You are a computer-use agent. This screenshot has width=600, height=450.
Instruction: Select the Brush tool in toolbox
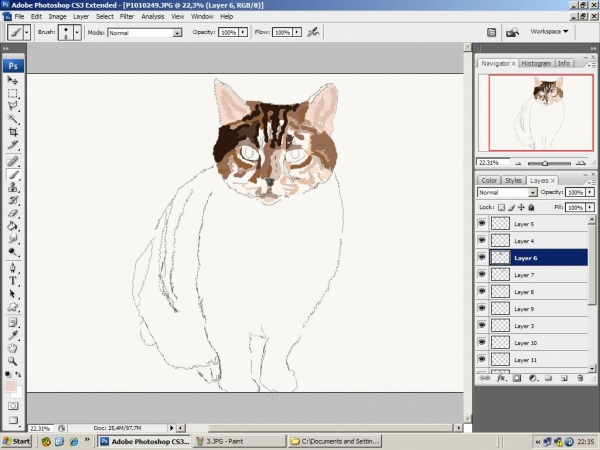(13, 175)
